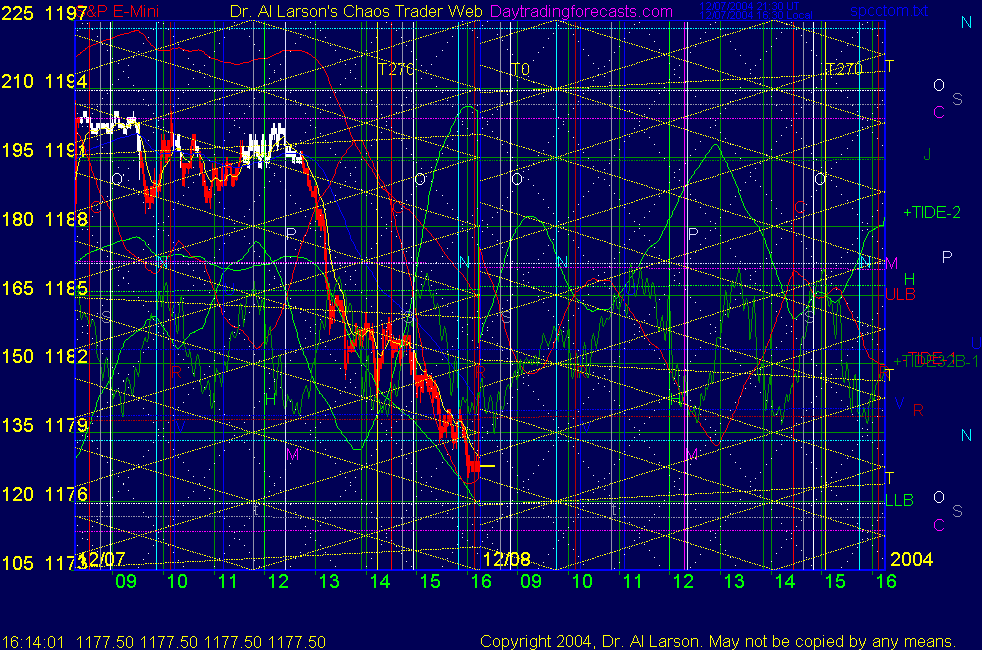Click the "Dr. Al Larson's Chaos Trader Web" title

coord(356,11)
